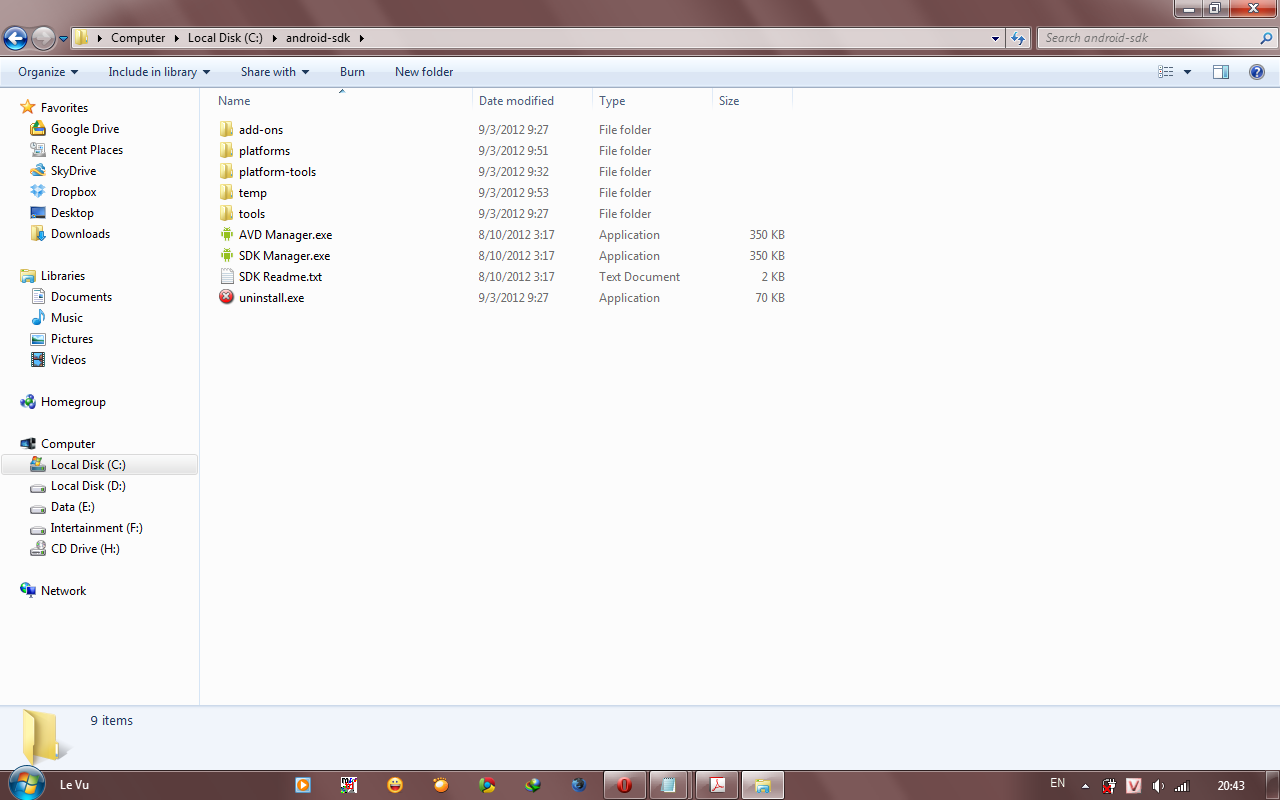Open Dropbox in Favorites
This screenshot has width=1282, height=800.
point(74,192)
